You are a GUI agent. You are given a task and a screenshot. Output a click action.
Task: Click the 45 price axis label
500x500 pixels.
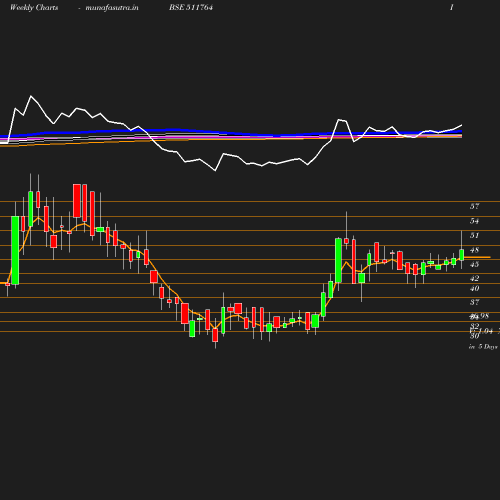point(474,264)
